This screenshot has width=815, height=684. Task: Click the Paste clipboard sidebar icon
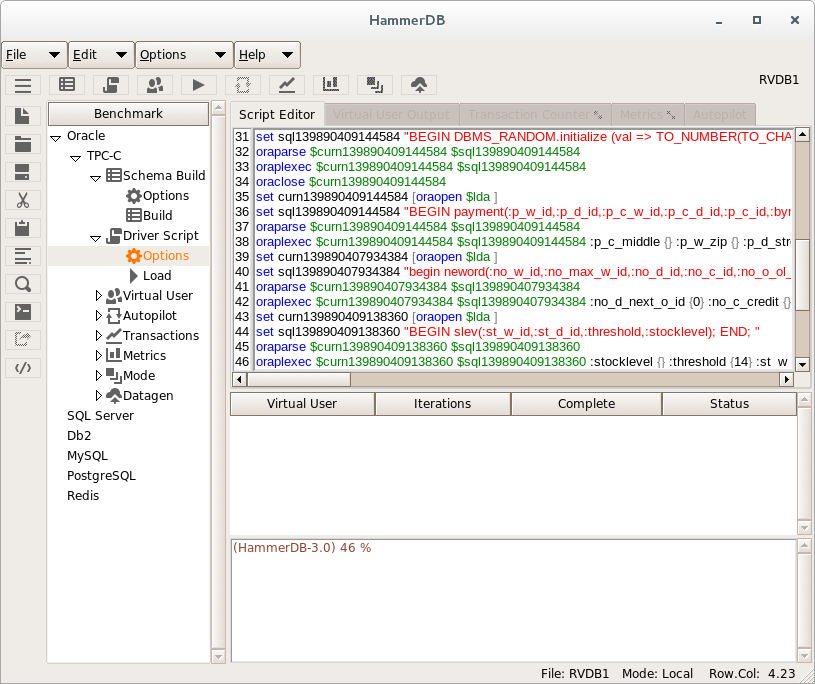coord(23,228)
